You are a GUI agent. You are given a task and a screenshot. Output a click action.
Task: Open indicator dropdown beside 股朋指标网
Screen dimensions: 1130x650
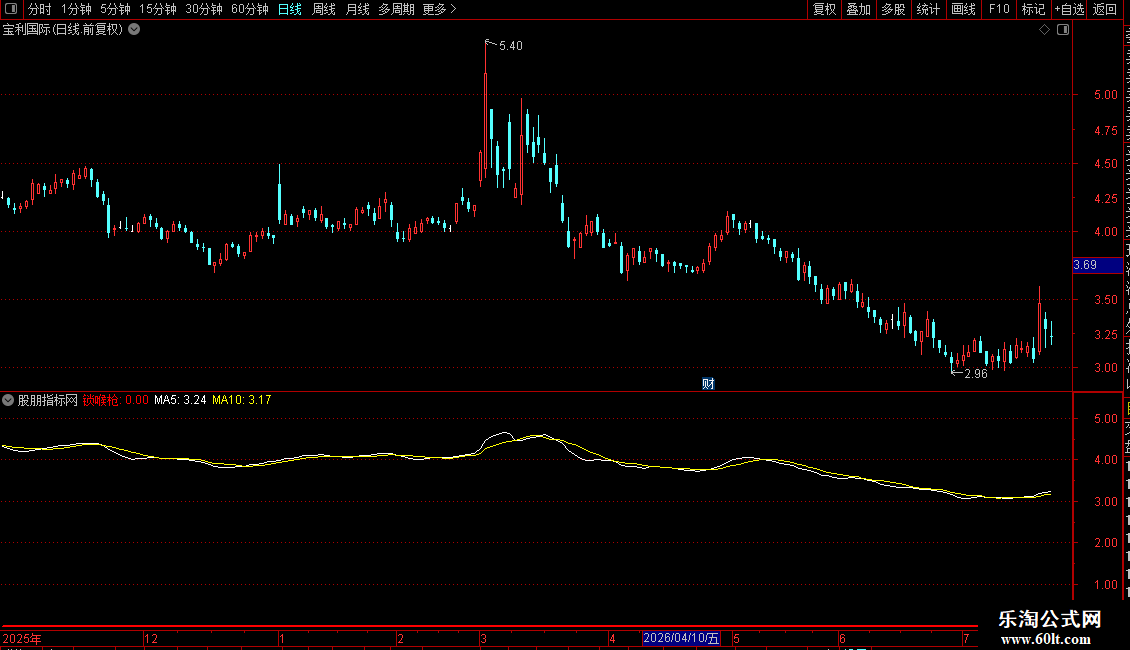(x=8, y=400)
